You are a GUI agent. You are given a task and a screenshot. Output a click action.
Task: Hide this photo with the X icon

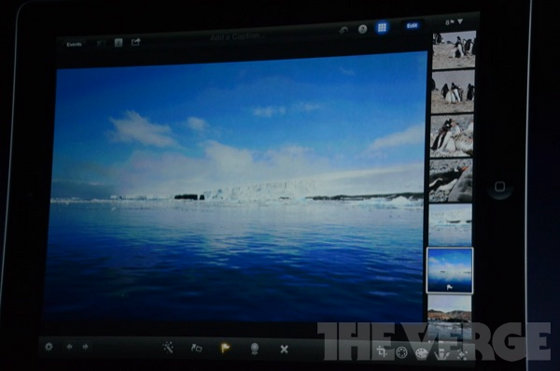284,349
